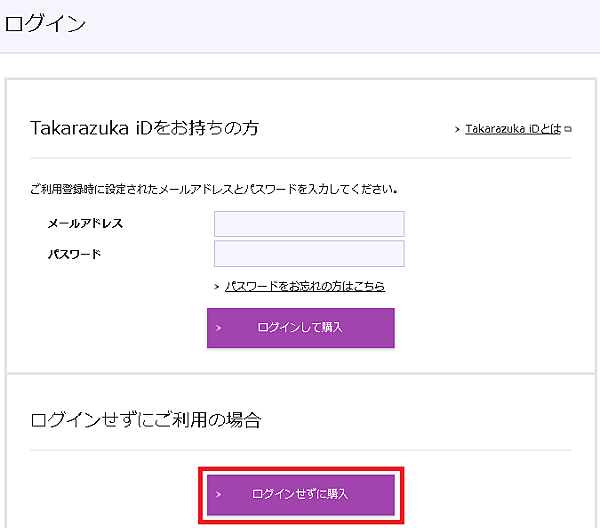Click the ログイン page heading
The height and width of the screenshot is (528, 600).
[x=45, y=23]
